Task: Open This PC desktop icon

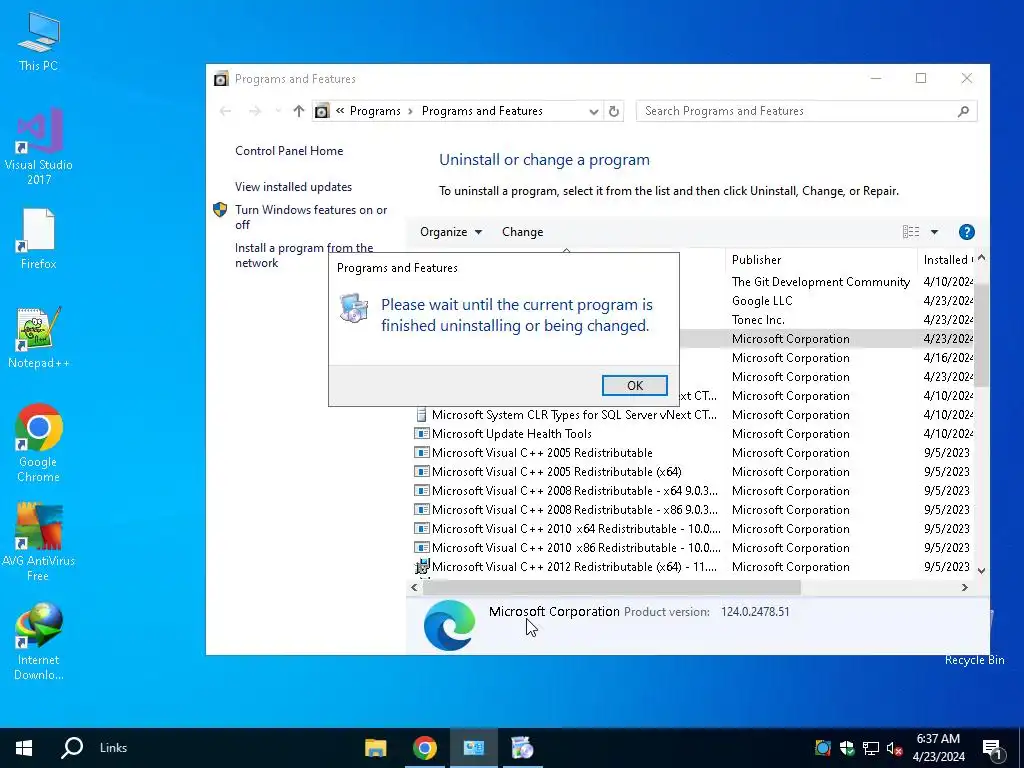Action: click(39, 42)
